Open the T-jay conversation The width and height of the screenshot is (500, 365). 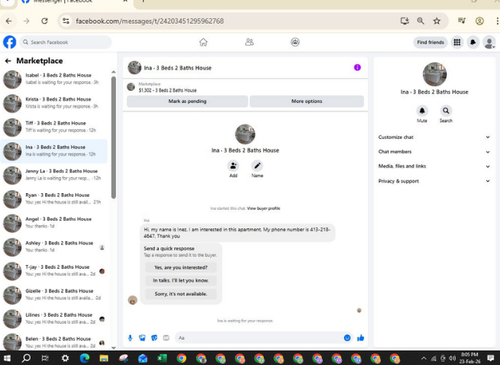tap(54, 271)
